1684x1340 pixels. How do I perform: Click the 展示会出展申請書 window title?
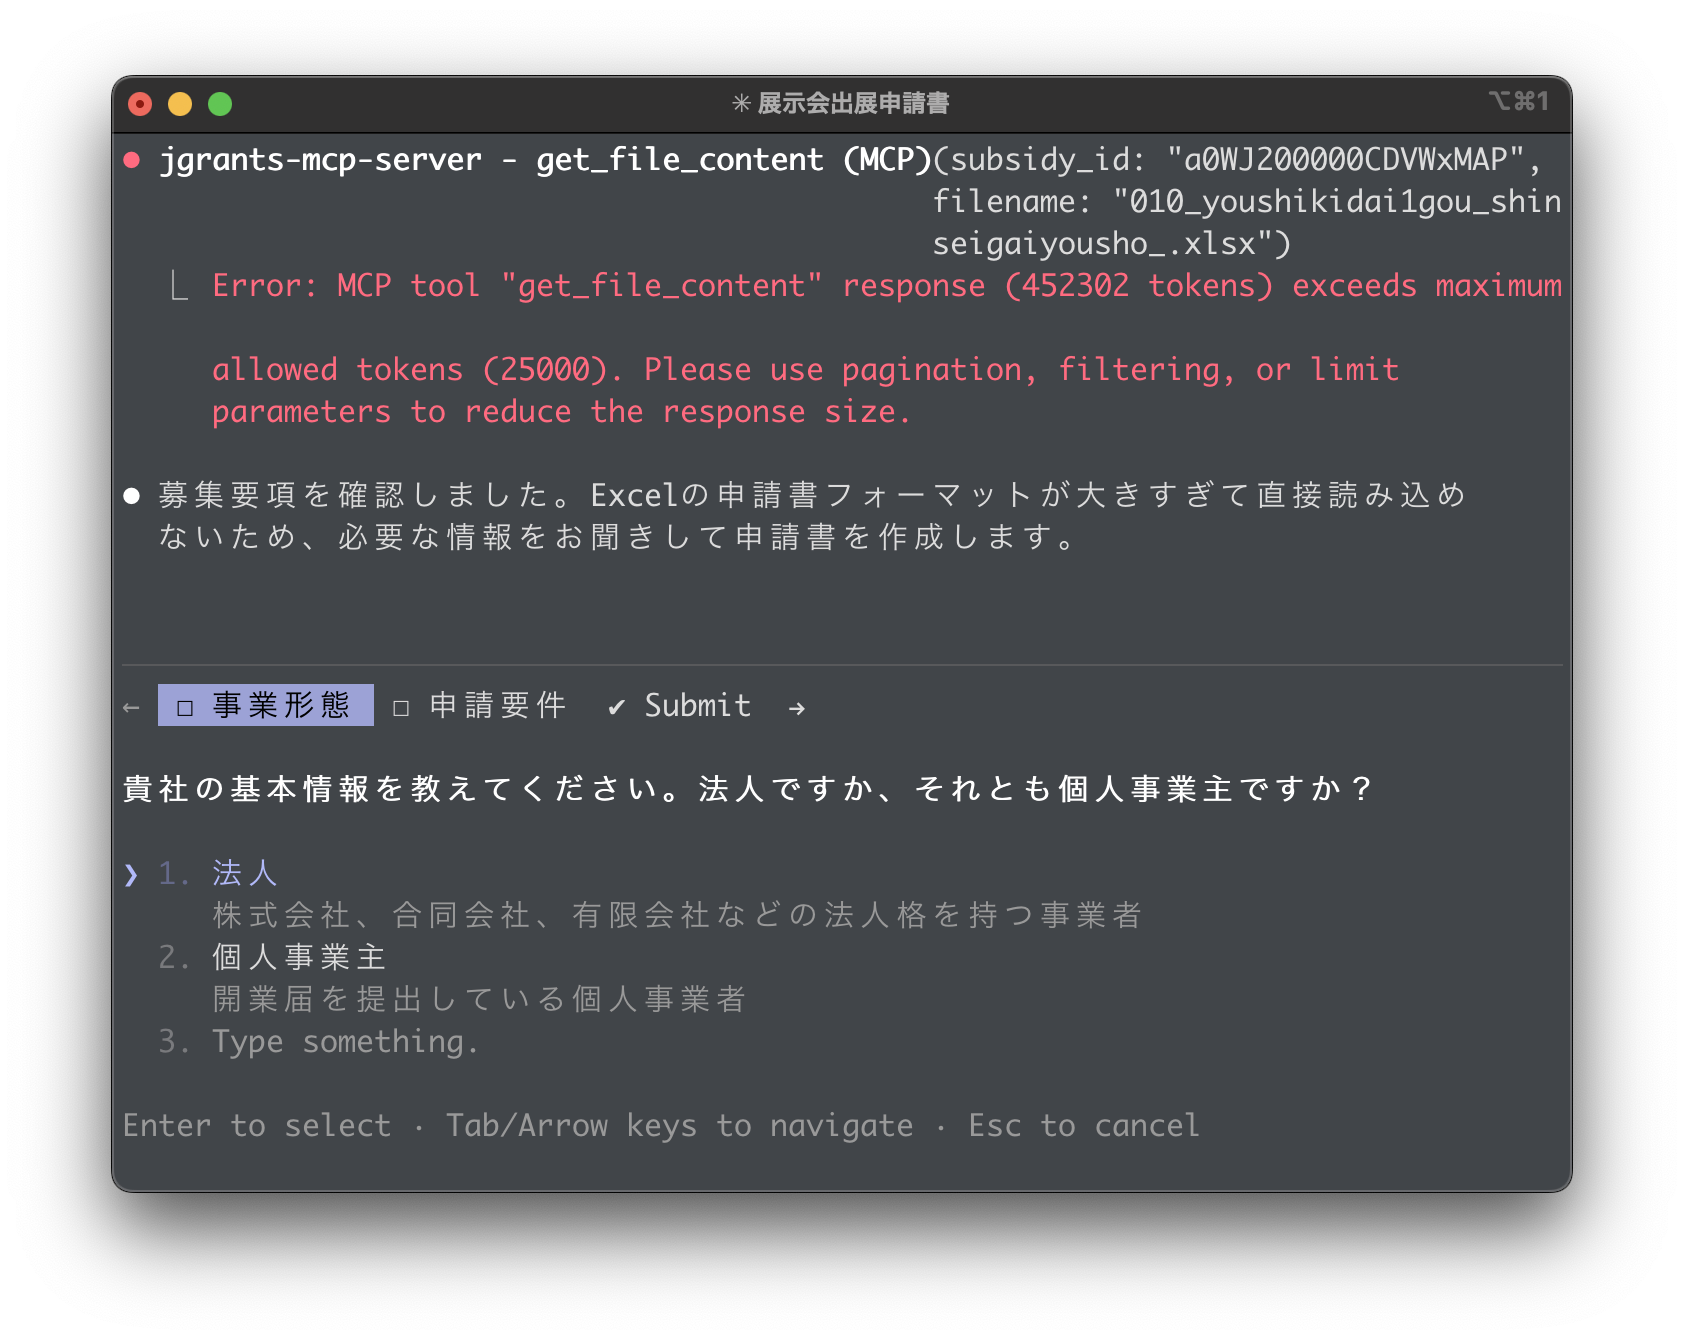853,104
